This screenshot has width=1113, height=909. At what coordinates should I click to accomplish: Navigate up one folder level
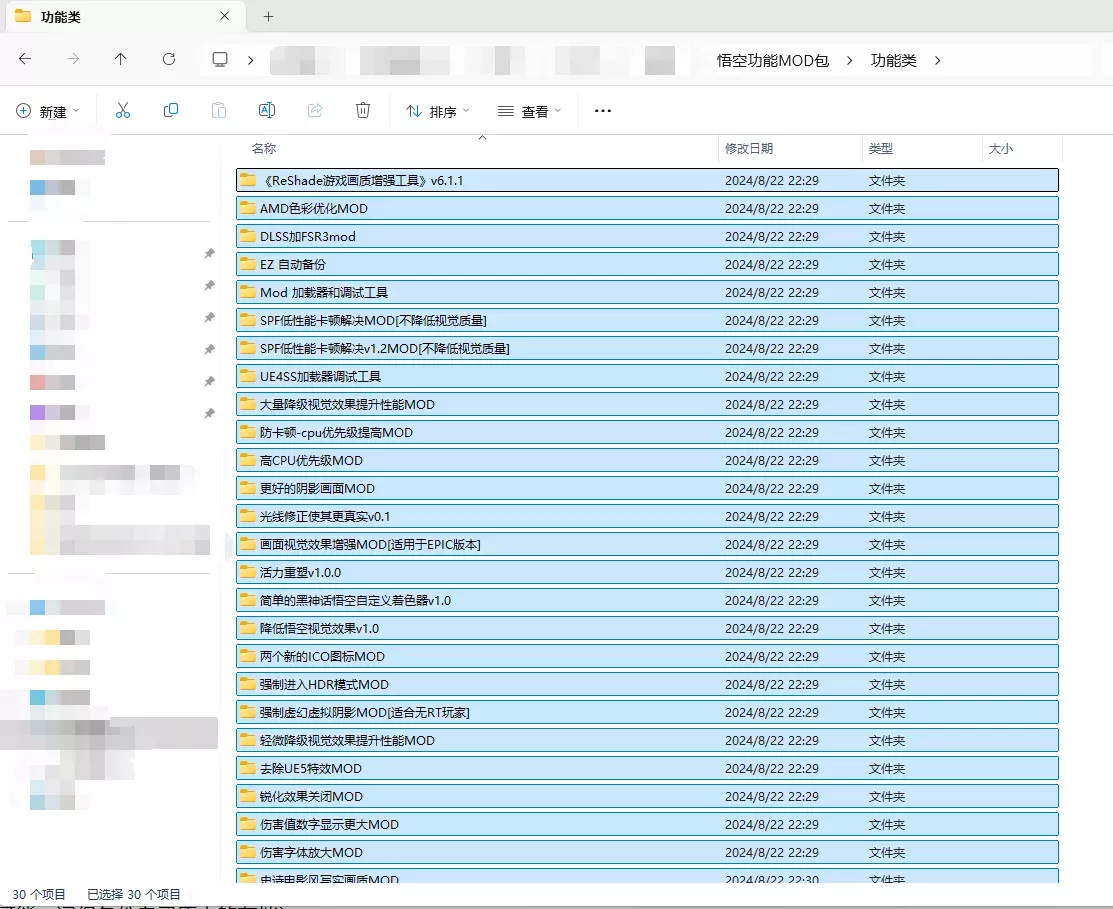coord(120,59)
